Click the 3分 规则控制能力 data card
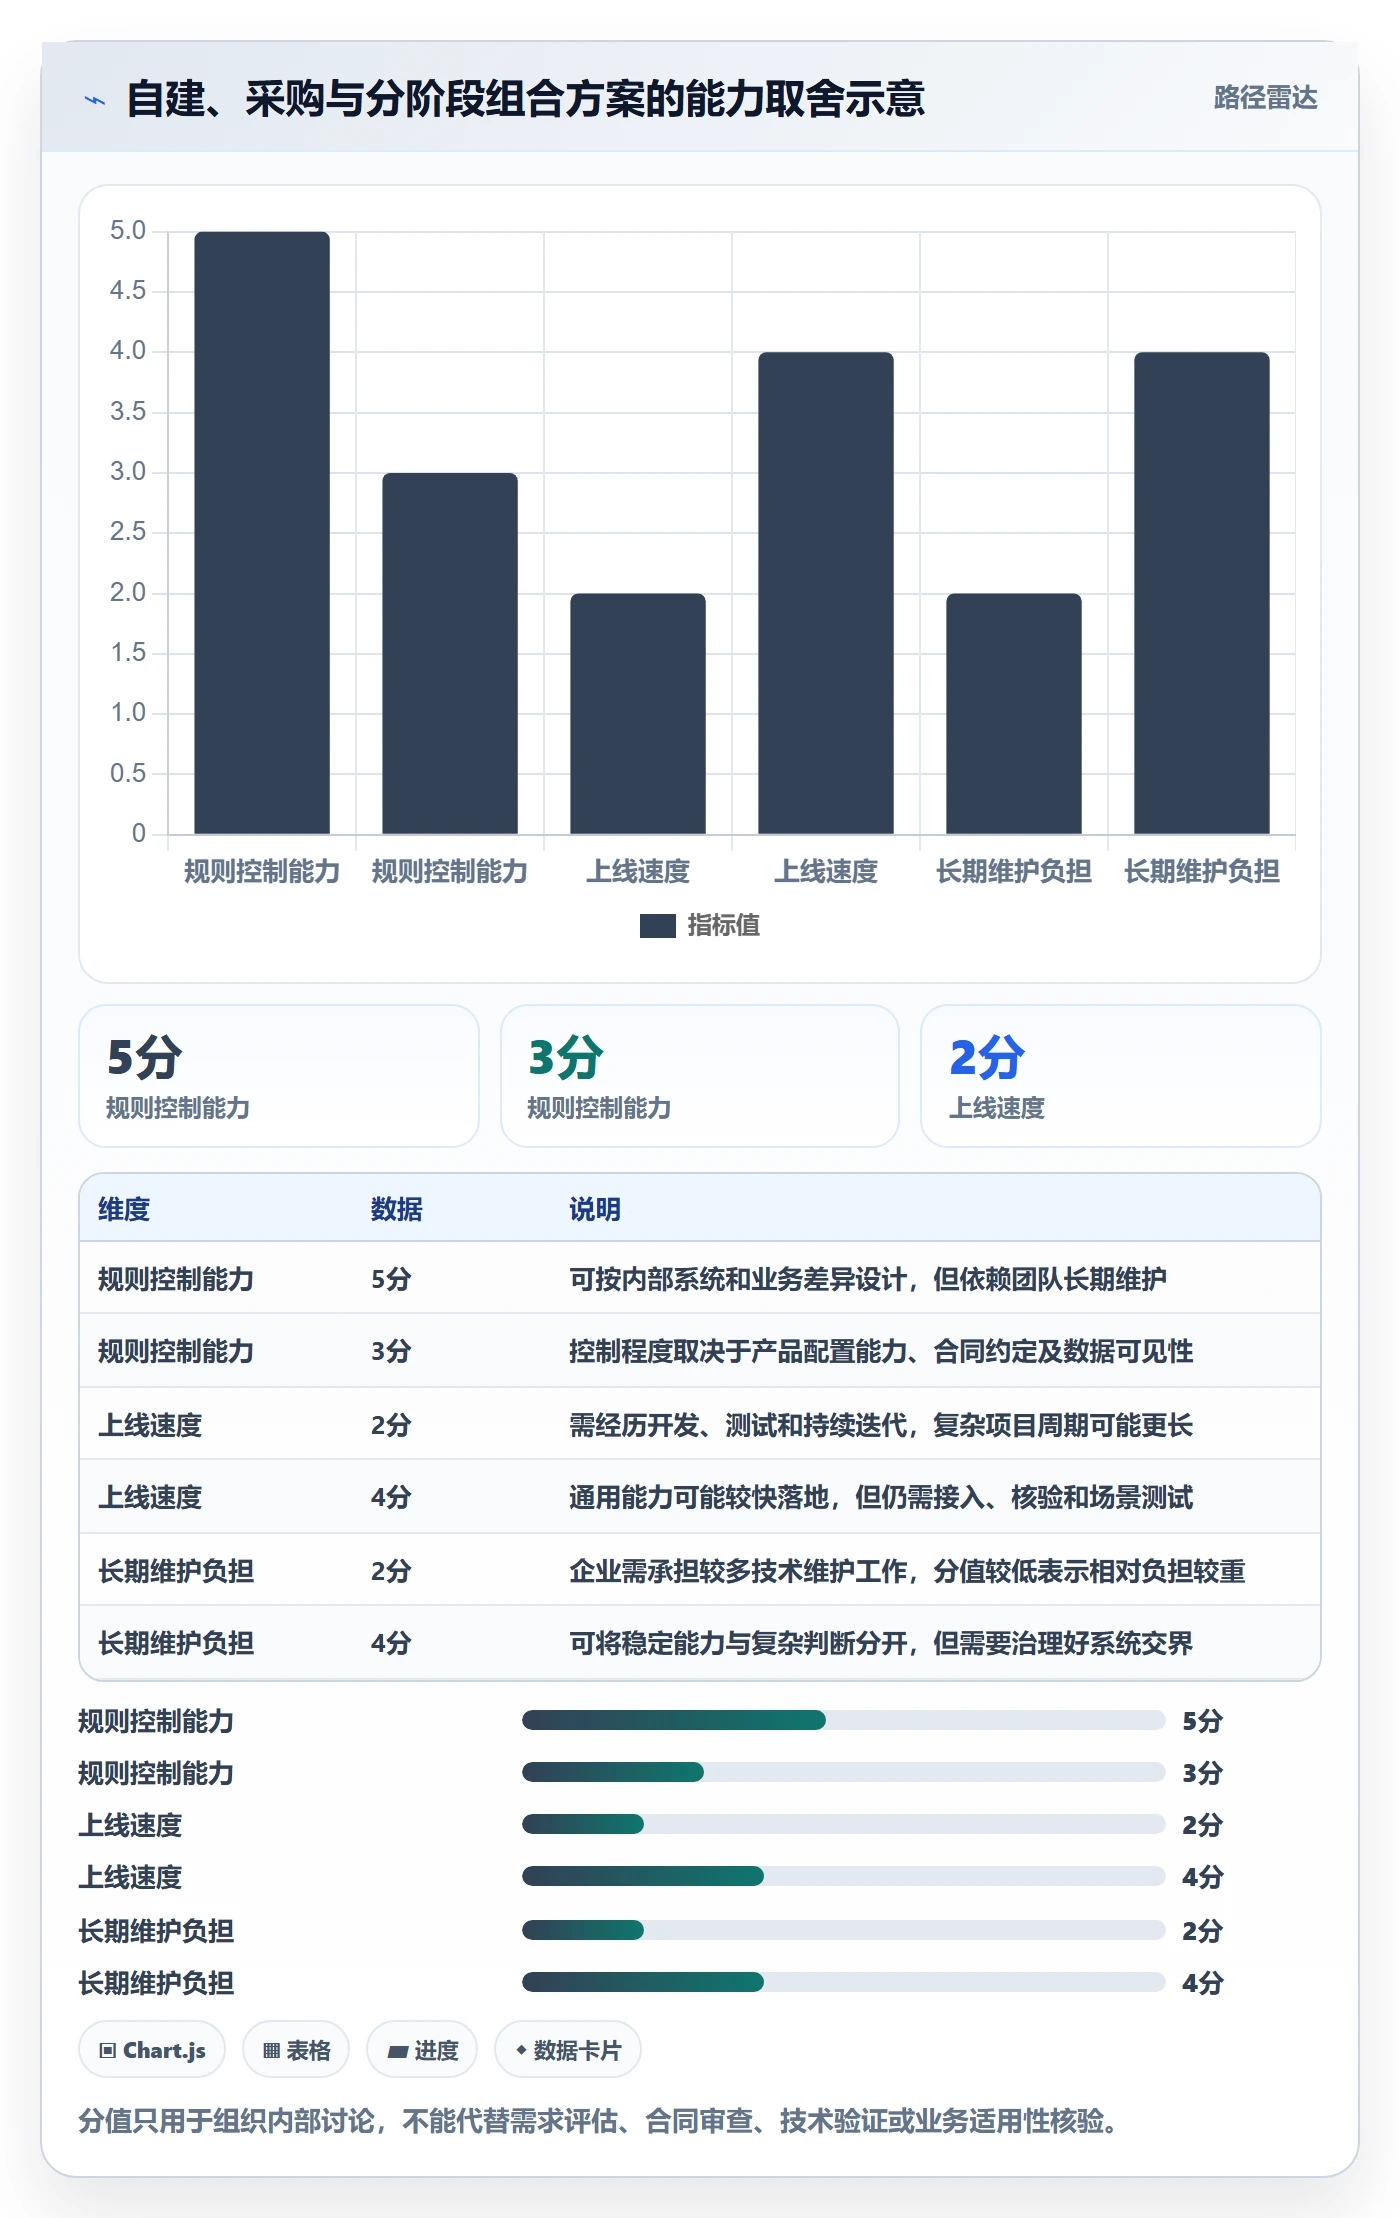This screenshot has height=2218, width=1400. pos(700,1076)
